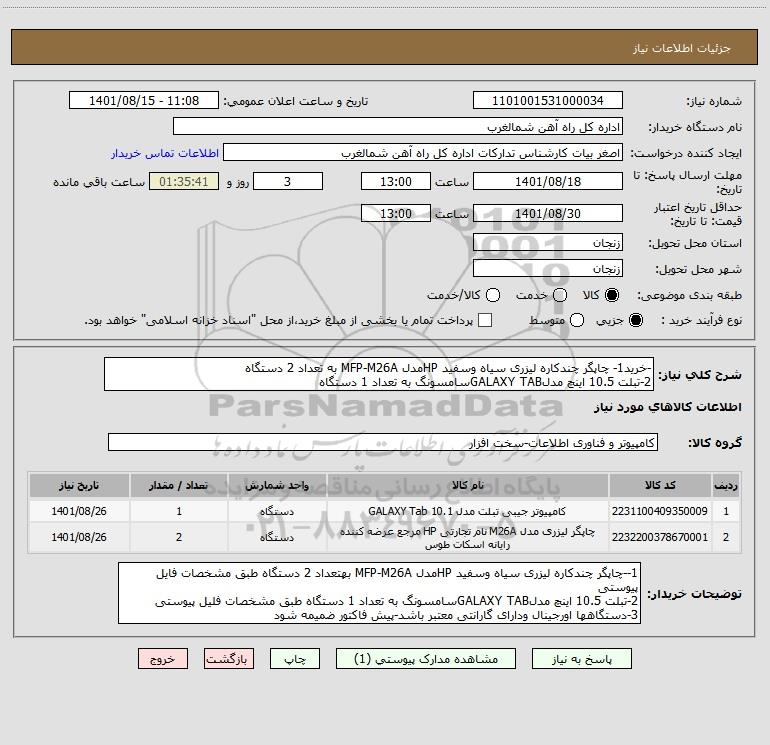Click the تعداد / مقدار column header

pos(179,485)
